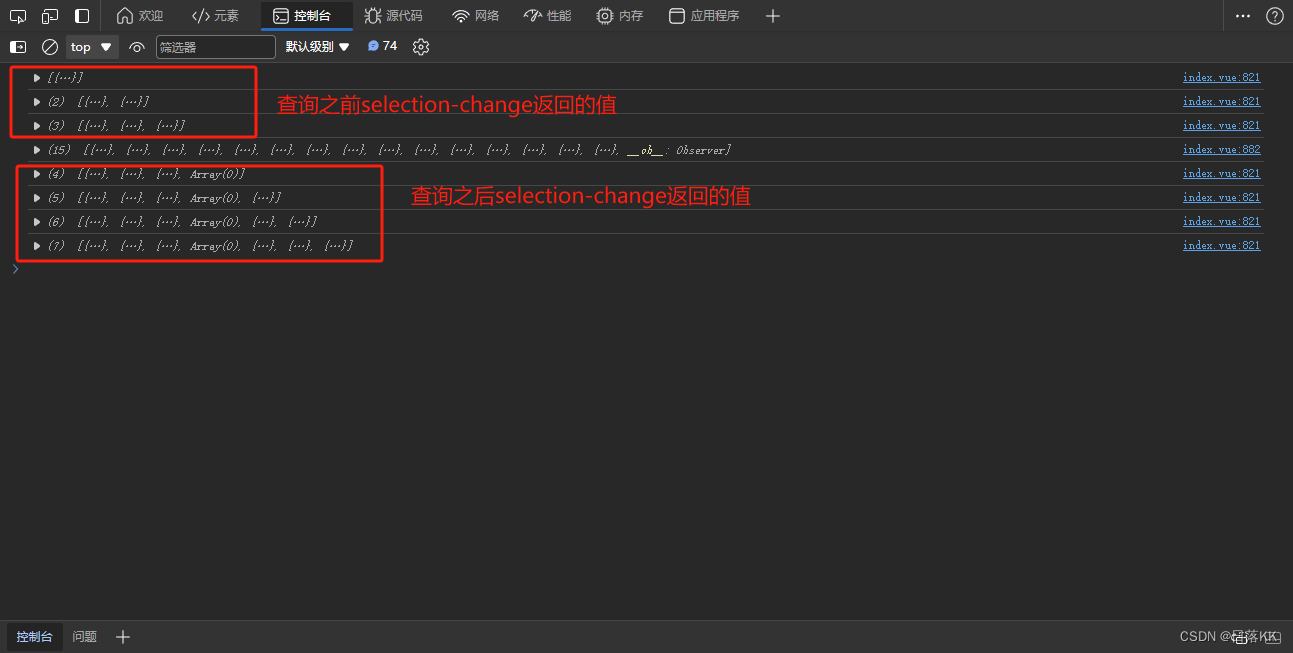Open index.vue:821 link for (6) entry
The height and width of the screenshot is (653, 1293).
(x=1221, y=221)
